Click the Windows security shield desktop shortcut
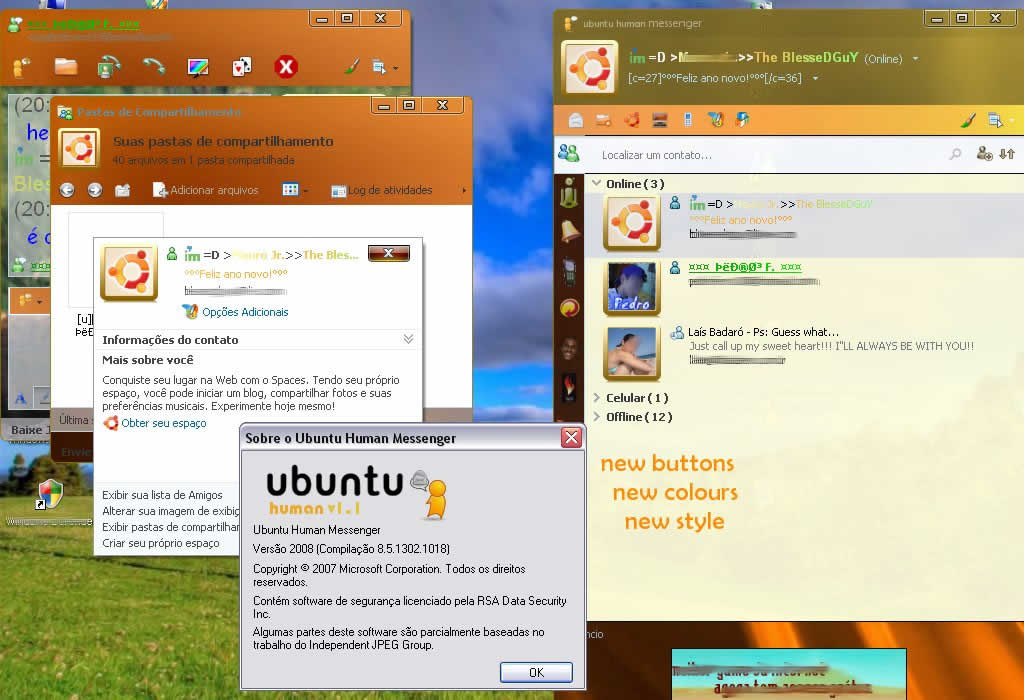 pyautogui.click(x=50, y=494)
